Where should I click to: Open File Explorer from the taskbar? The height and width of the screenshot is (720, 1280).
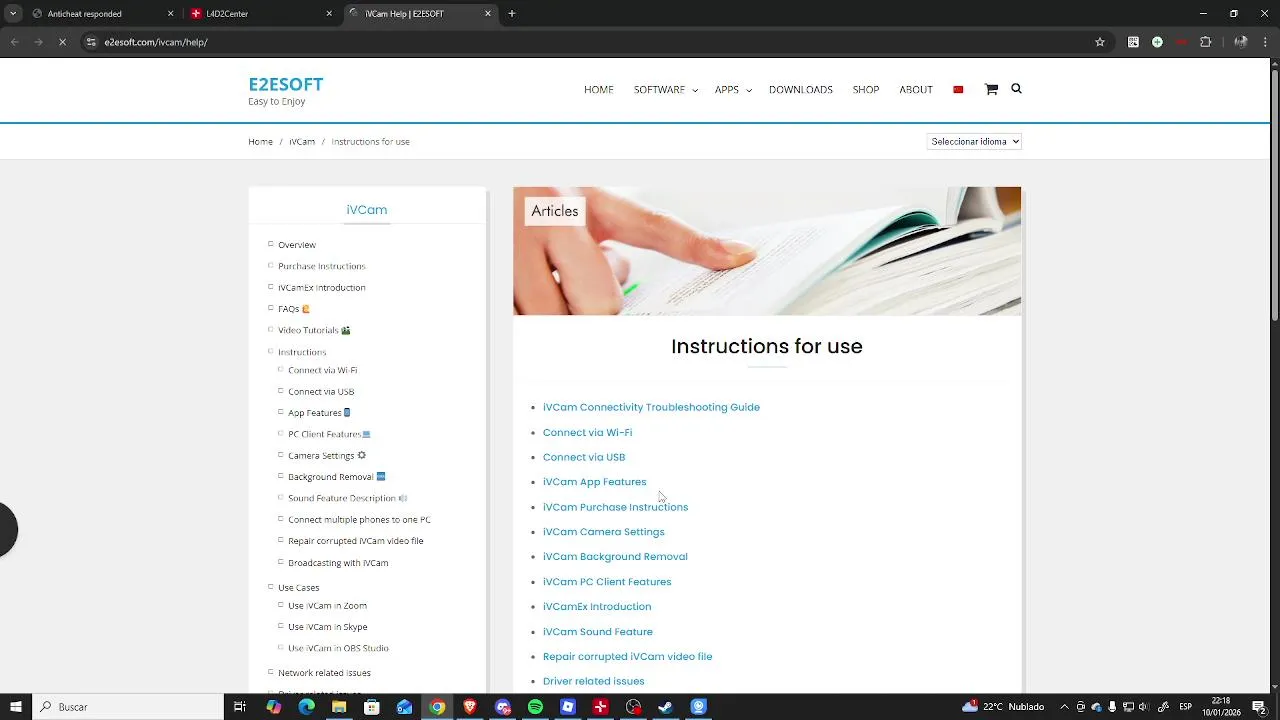pos(339,707)
